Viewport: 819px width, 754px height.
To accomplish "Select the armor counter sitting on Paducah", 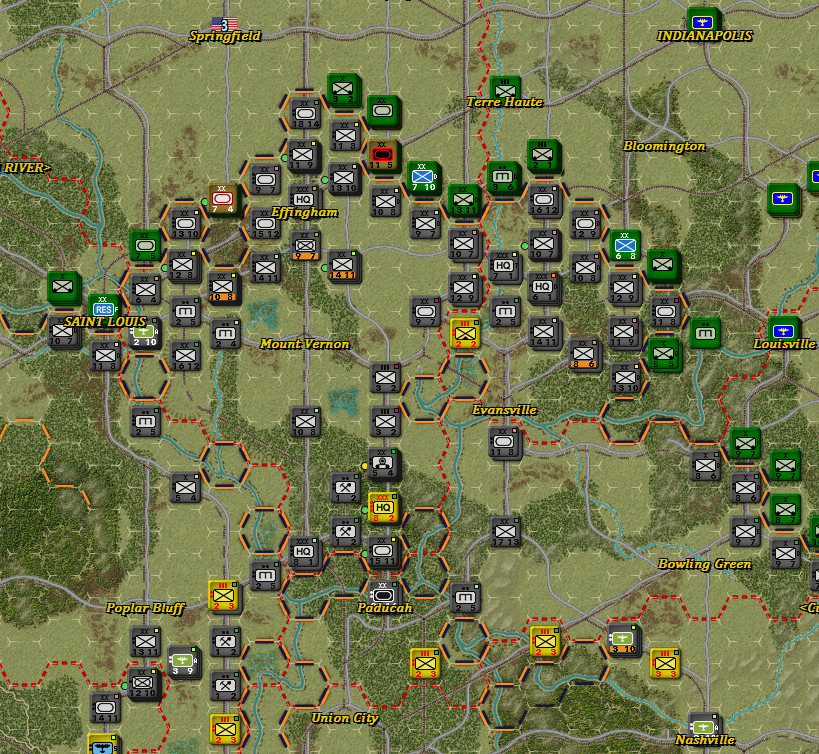I will coord(383,595).
